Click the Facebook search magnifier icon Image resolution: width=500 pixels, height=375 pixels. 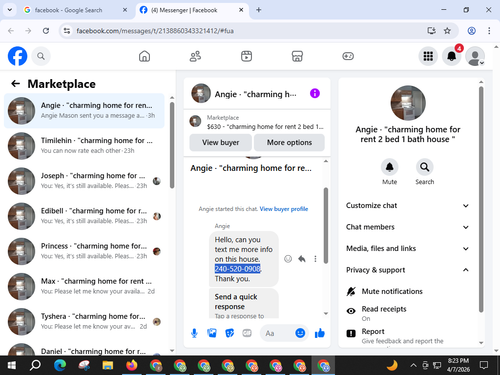click(41, 56)
